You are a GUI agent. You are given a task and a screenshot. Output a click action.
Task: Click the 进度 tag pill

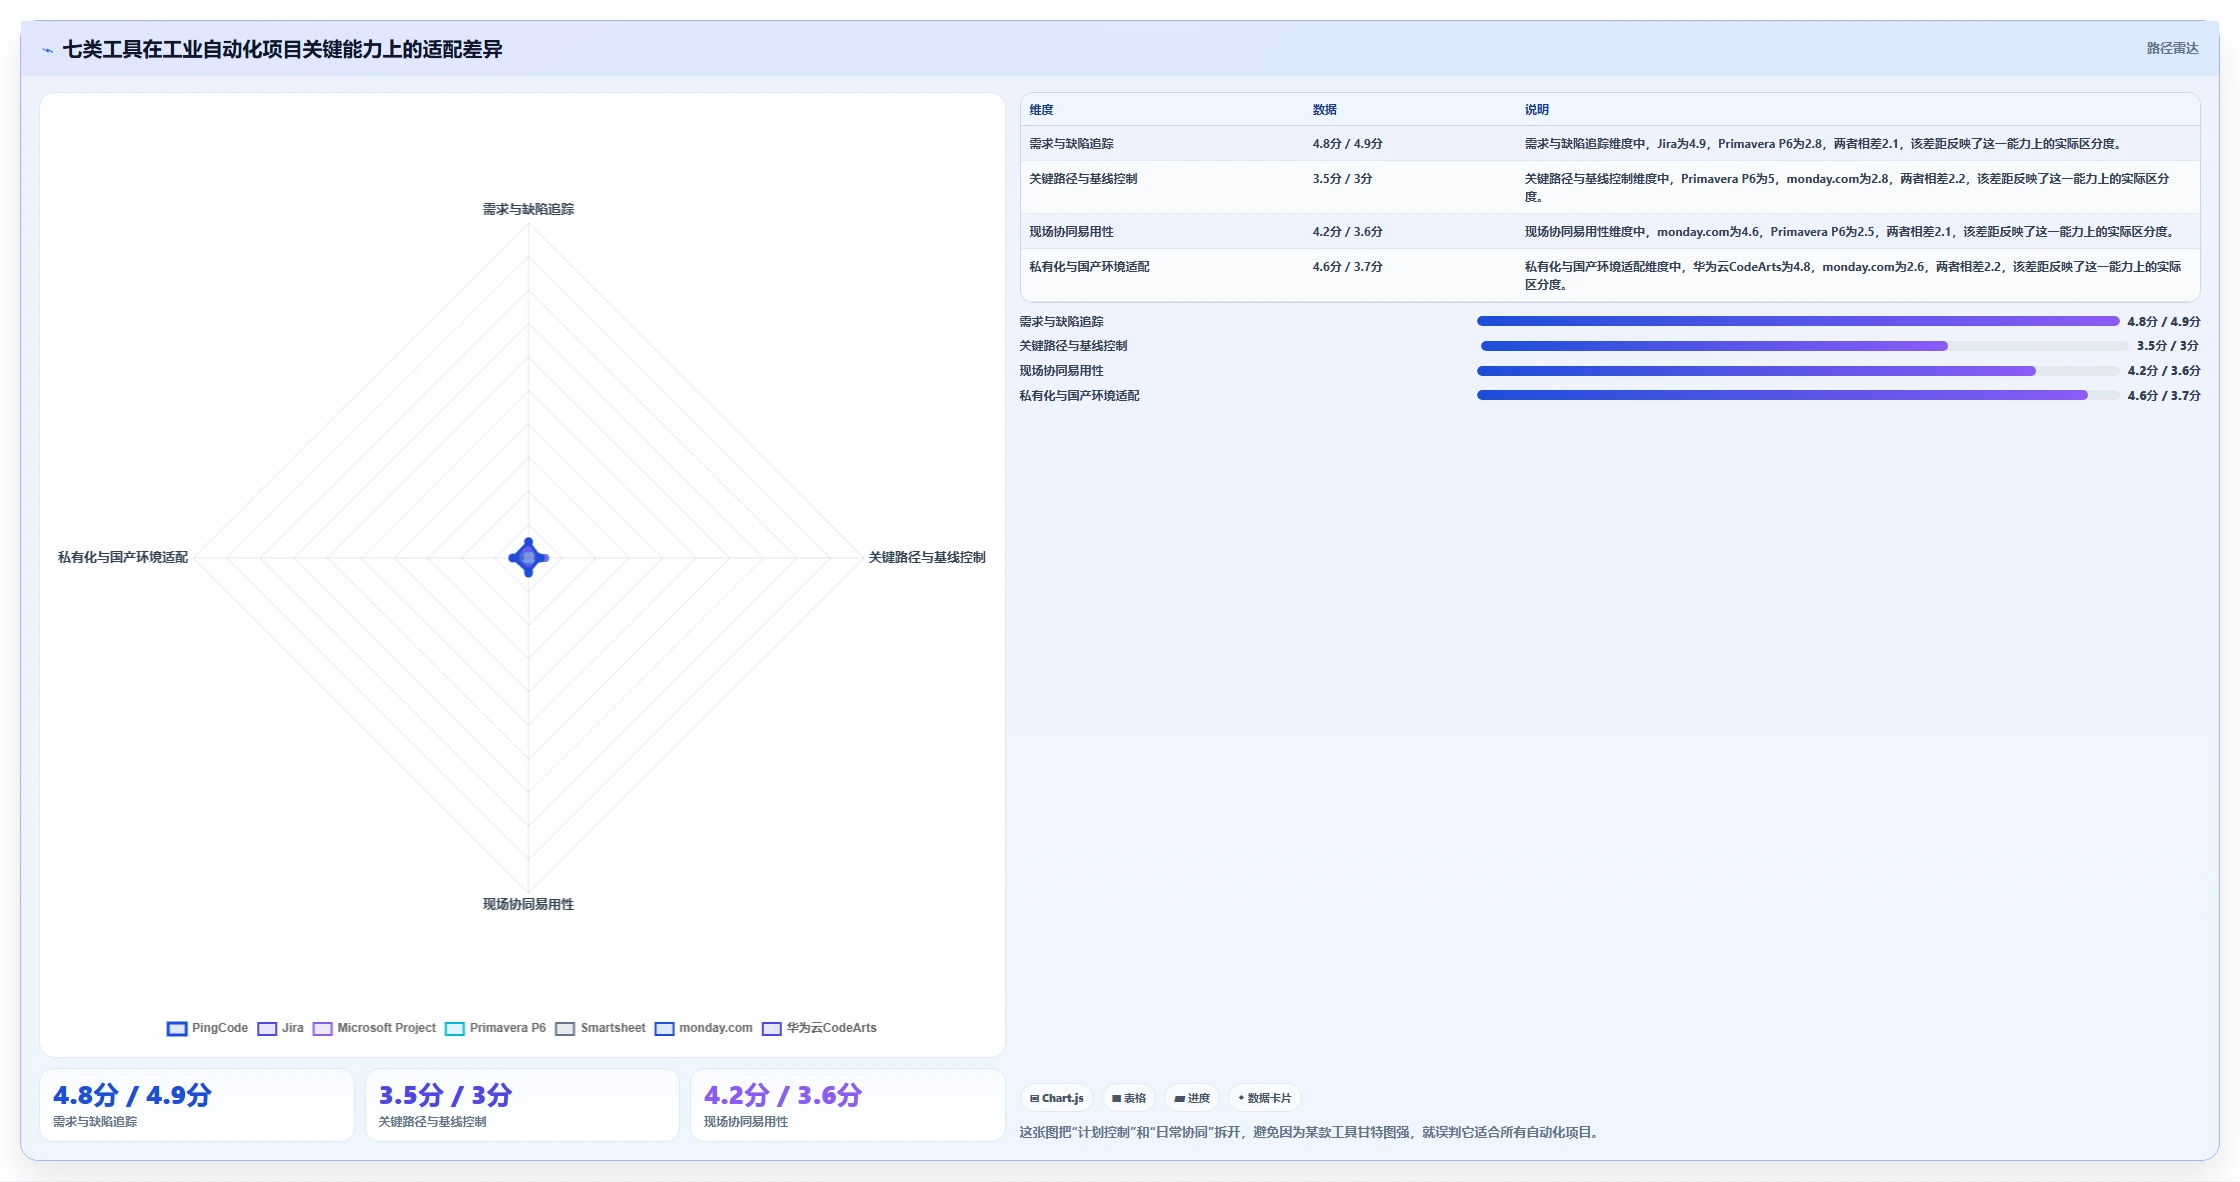tap(1192, 1098)
